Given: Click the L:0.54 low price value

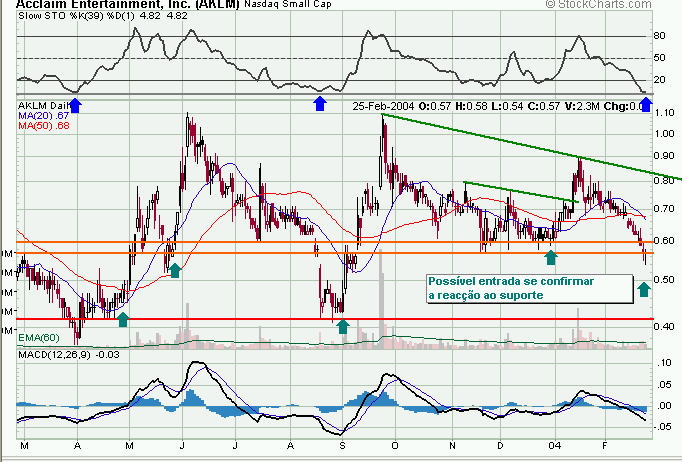Looking at the screenshot, I should [x=507, y=106].
